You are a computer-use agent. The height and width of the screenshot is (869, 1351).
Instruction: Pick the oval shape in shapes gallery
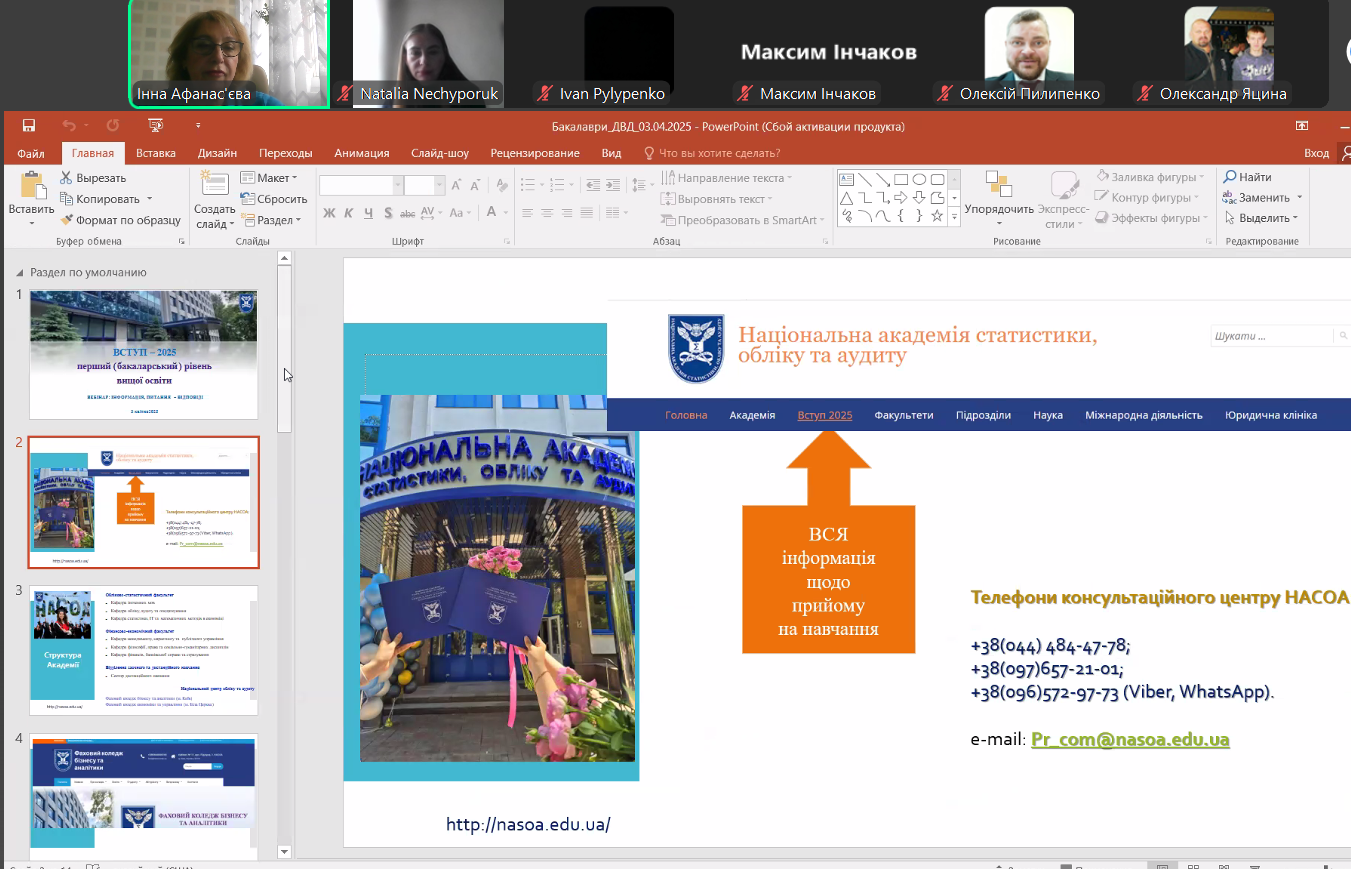[x=918, y=179]
